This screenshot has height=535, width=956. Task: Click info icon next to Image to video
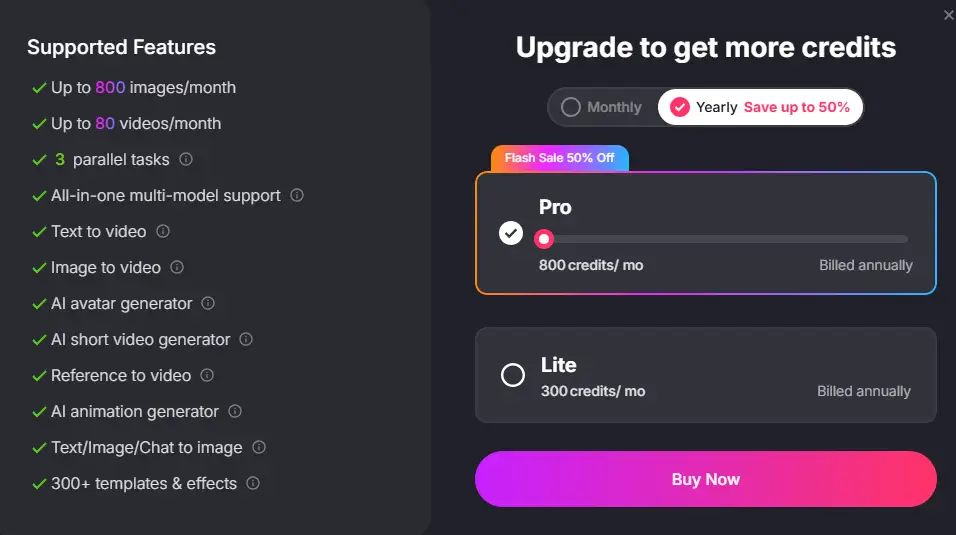click(x=177, y=267)
